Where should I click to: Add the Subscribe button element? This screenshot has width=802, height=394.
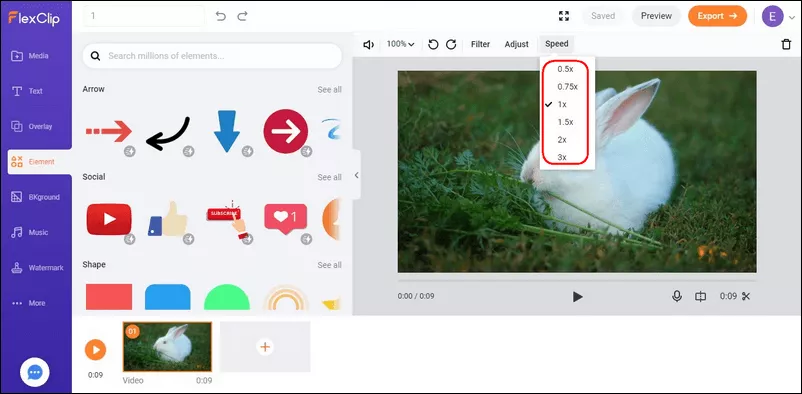227,219
